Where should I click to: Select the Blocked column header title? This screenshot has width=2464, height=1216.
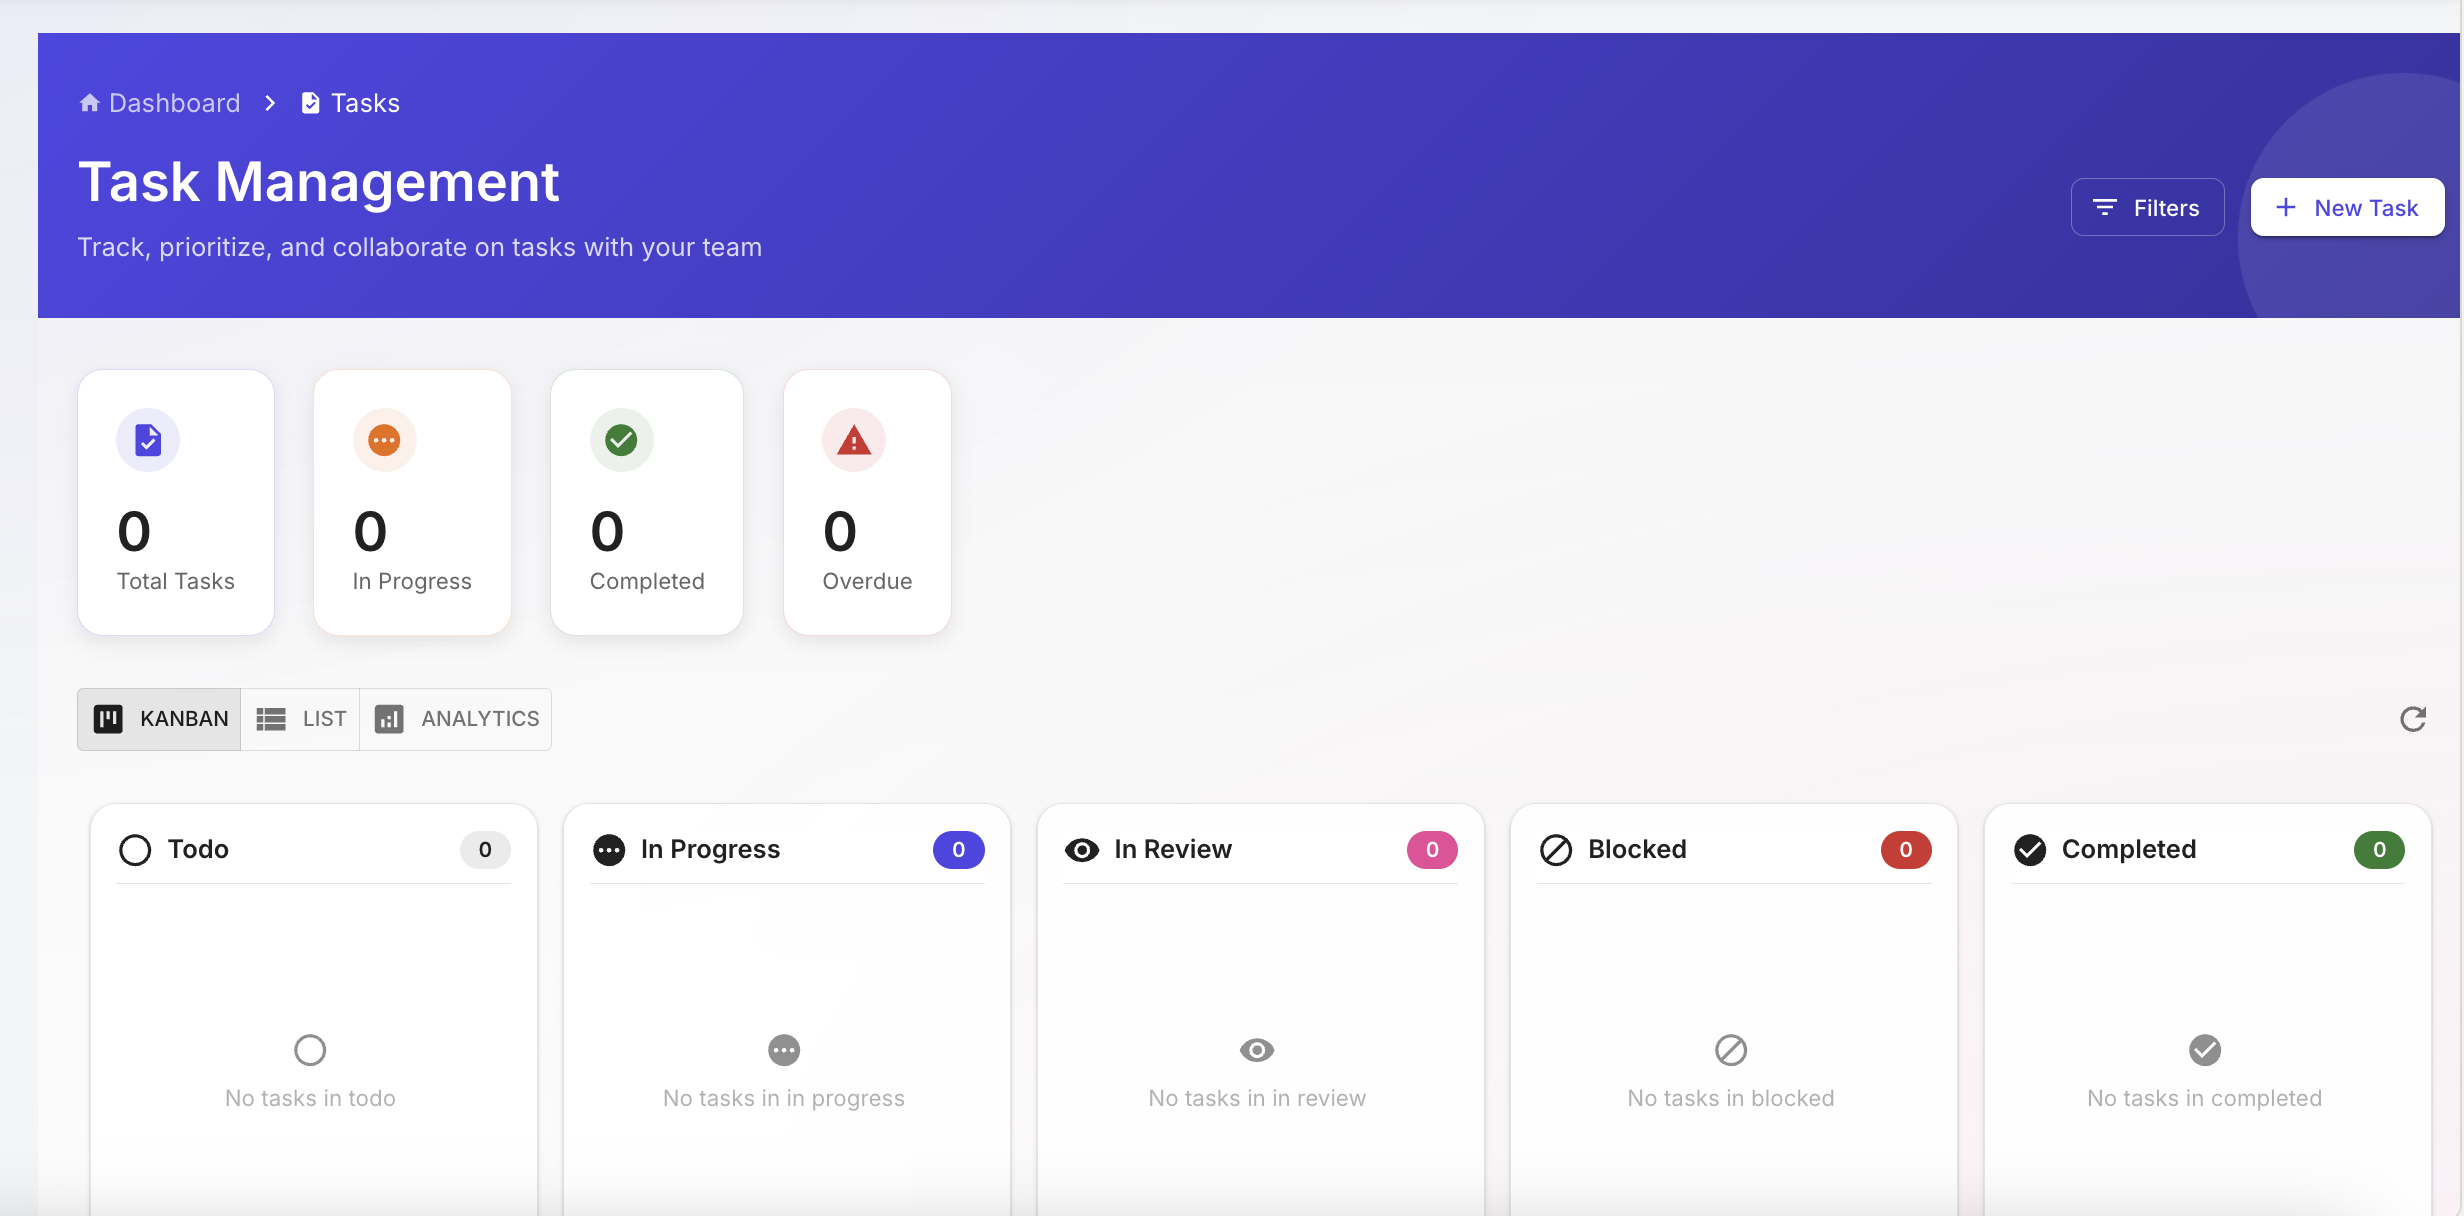1637,849
